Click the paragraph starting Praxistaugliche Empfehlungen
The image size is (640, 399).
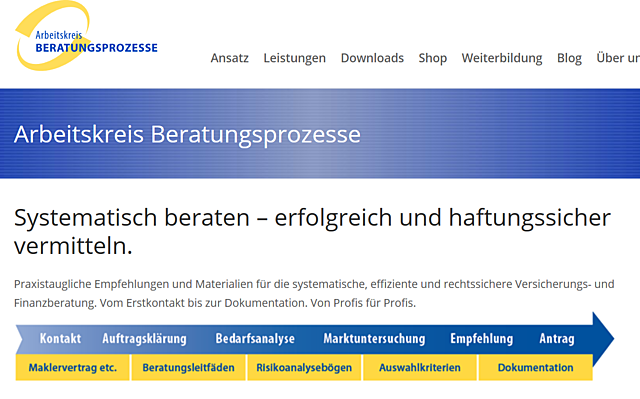(x=314, y=293)
